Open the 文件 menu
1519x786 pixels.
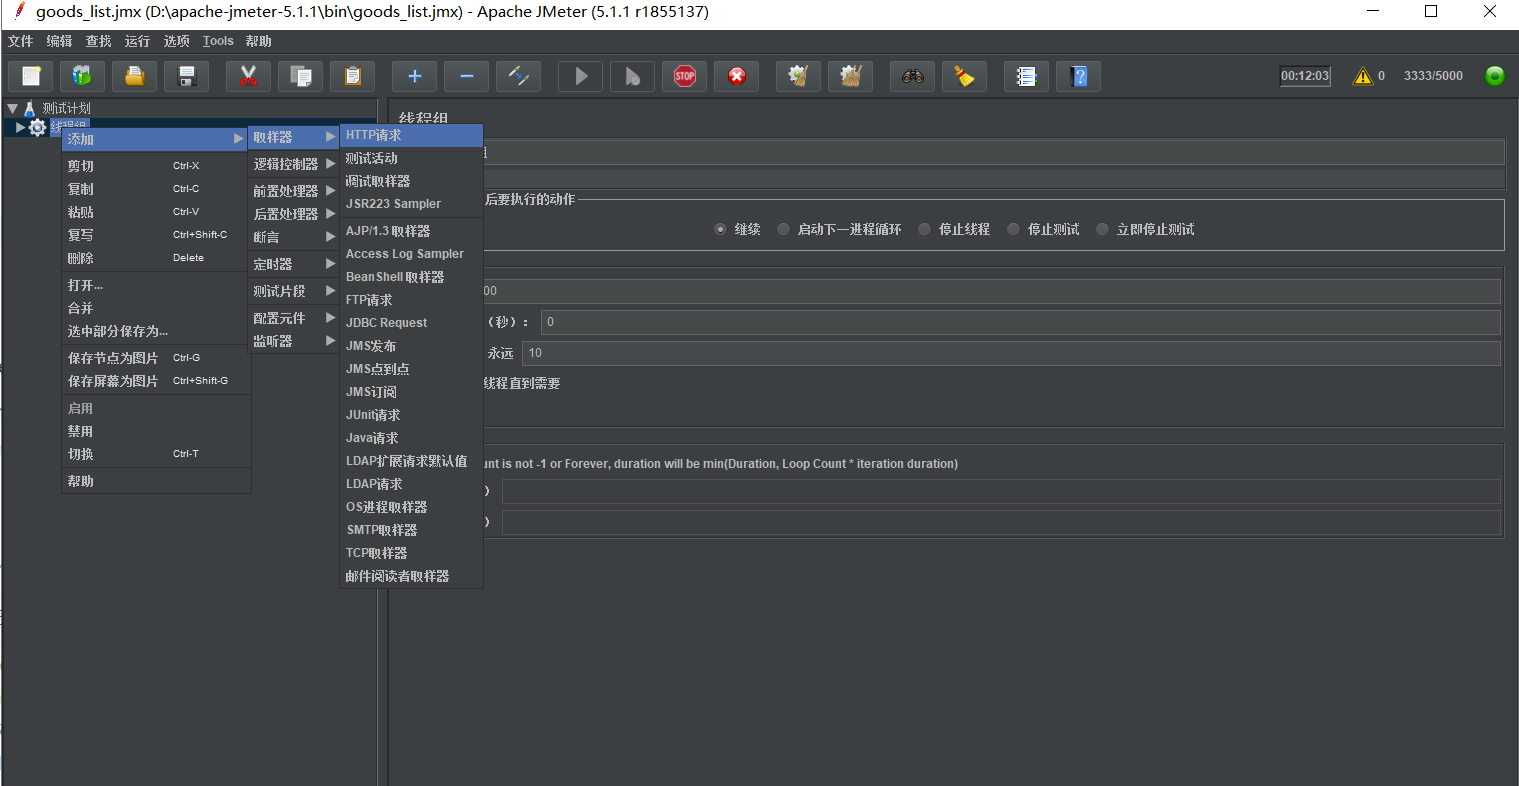tap(21, 41)
